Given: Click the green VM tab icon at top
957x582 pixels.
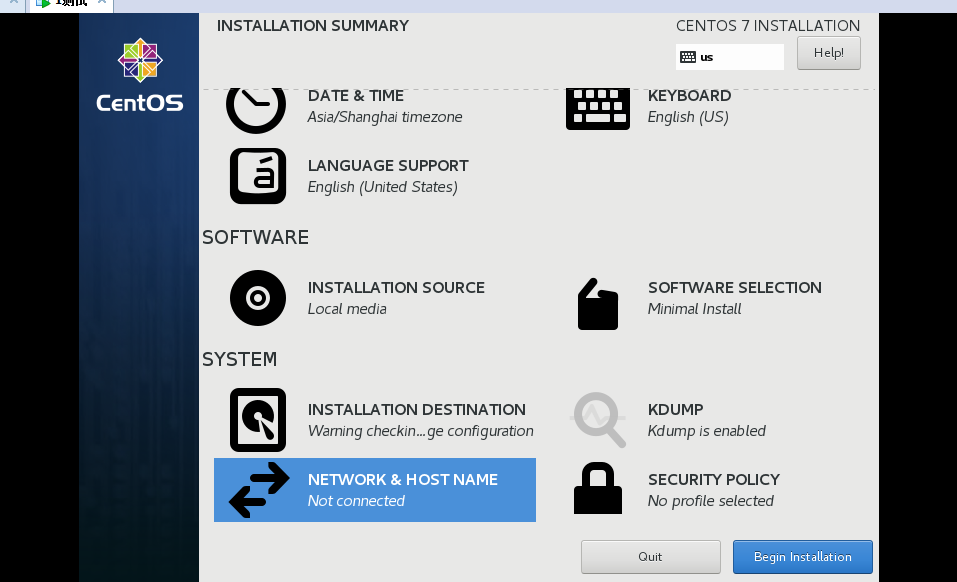Looking at the screenshot, I should (43, 3).
